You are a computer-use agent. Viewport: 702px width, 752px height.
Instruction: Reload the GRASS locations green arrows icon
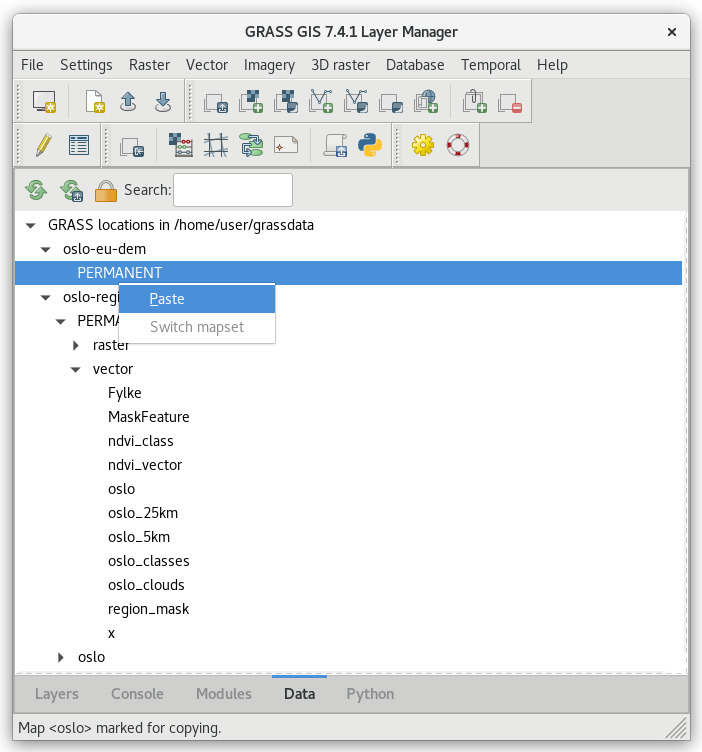(36, 190)
